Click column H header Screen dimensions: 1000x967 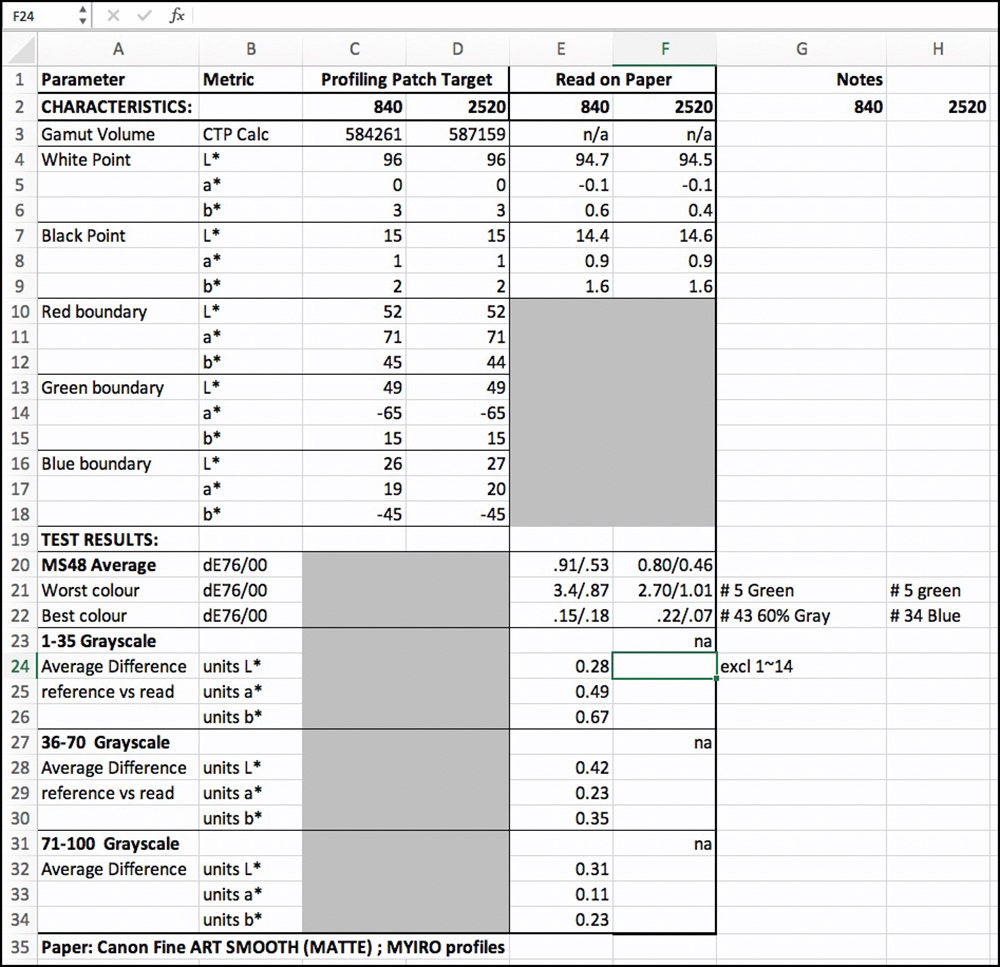point(937,49)
